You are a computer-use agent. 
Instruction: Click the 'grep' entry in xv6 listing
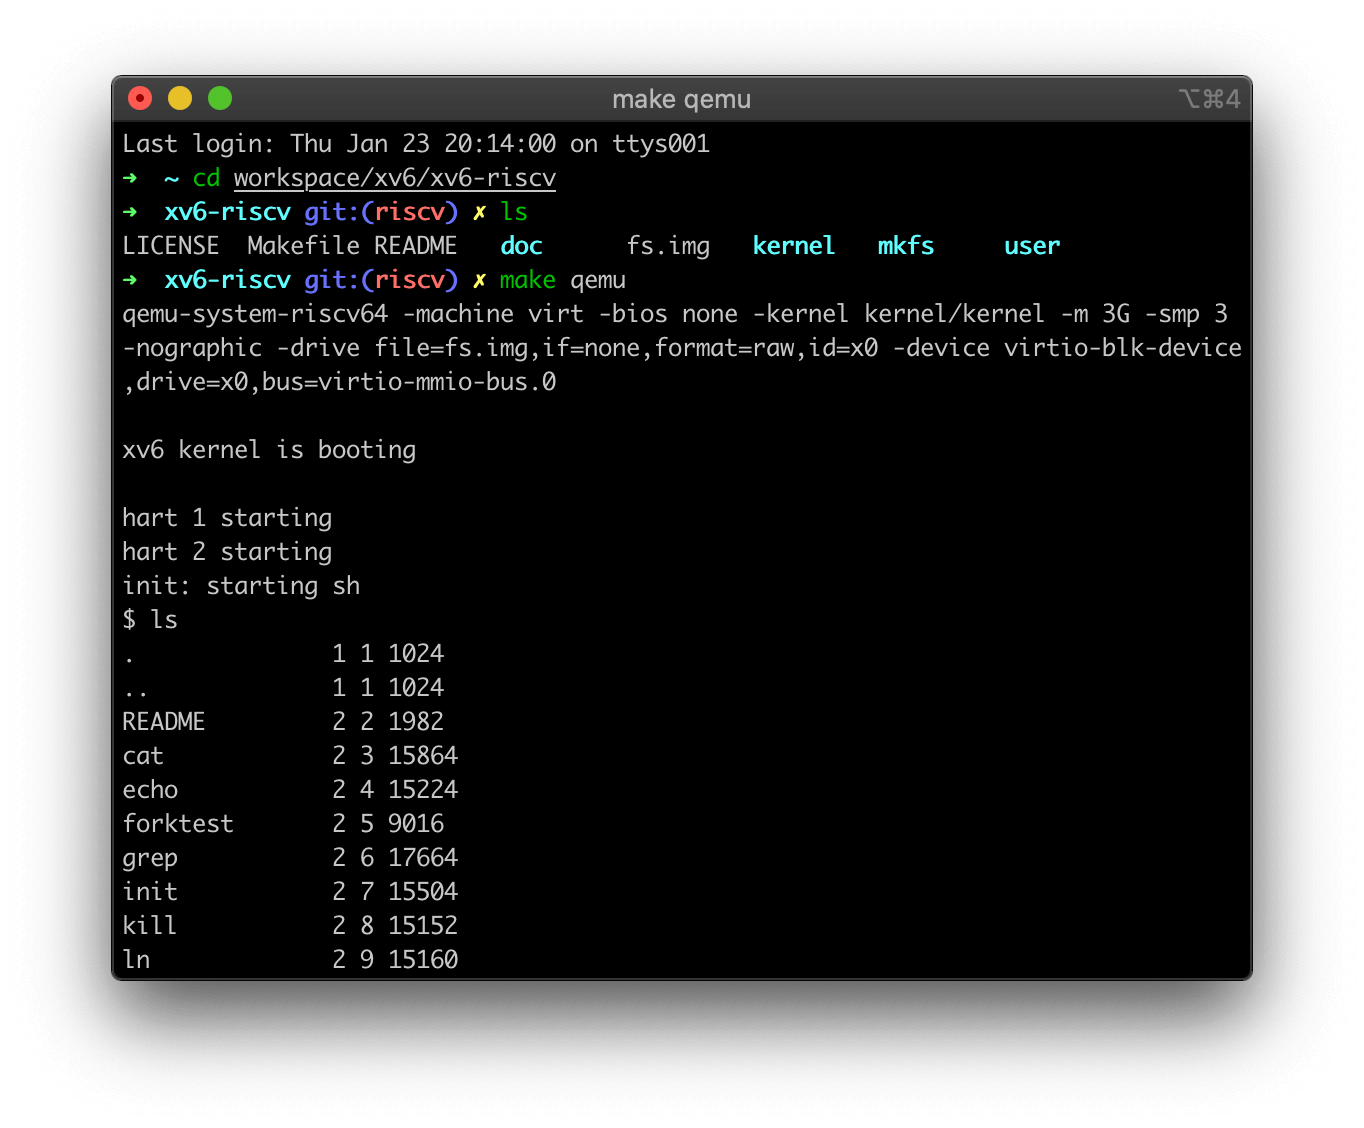click(x=150, y=858)
